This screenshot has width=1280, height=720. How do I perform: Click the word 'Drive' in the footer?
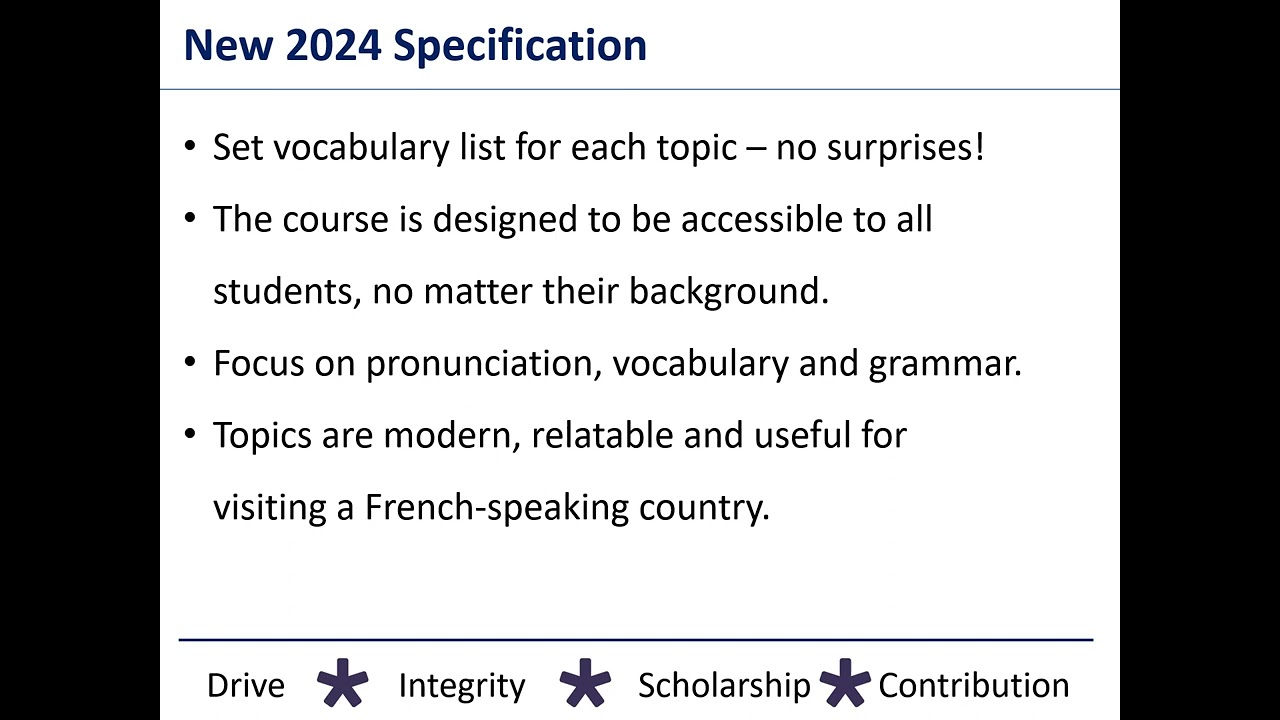pos(246,685)
